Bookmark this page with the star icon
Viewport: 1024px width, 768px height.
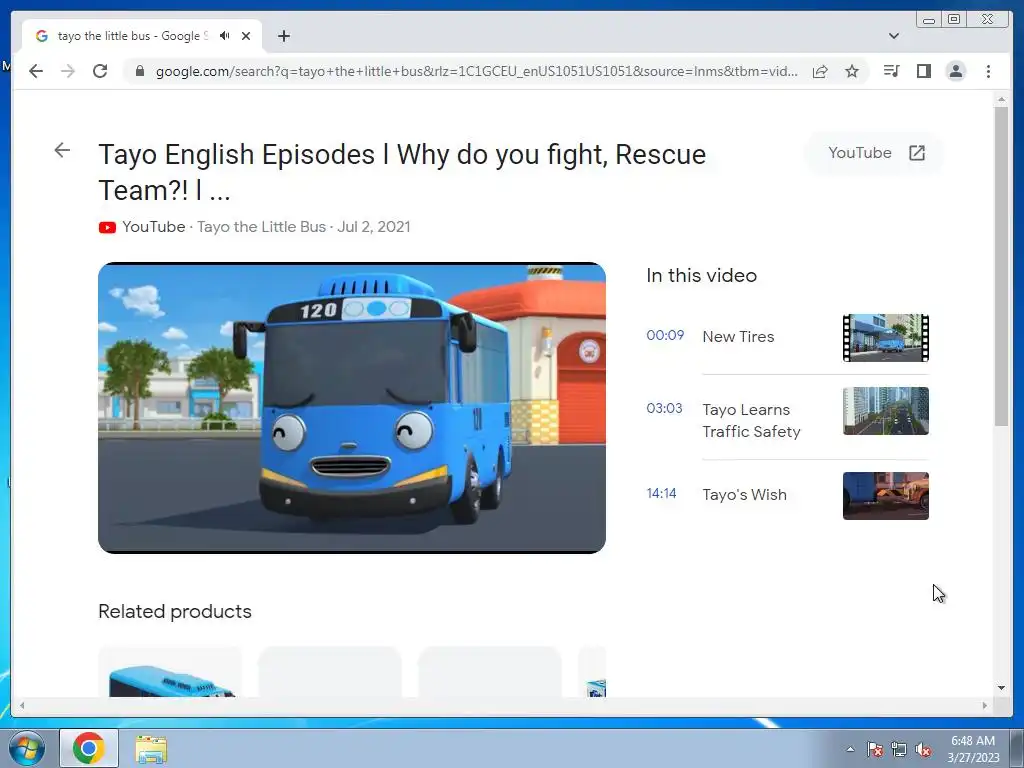[x=852, y=71]
